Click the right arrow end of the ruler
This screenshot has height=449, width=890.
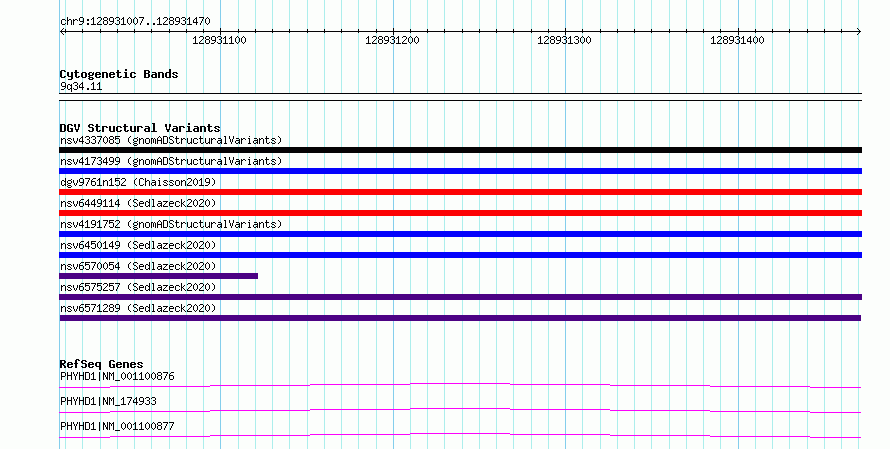[x=859, y=32]
